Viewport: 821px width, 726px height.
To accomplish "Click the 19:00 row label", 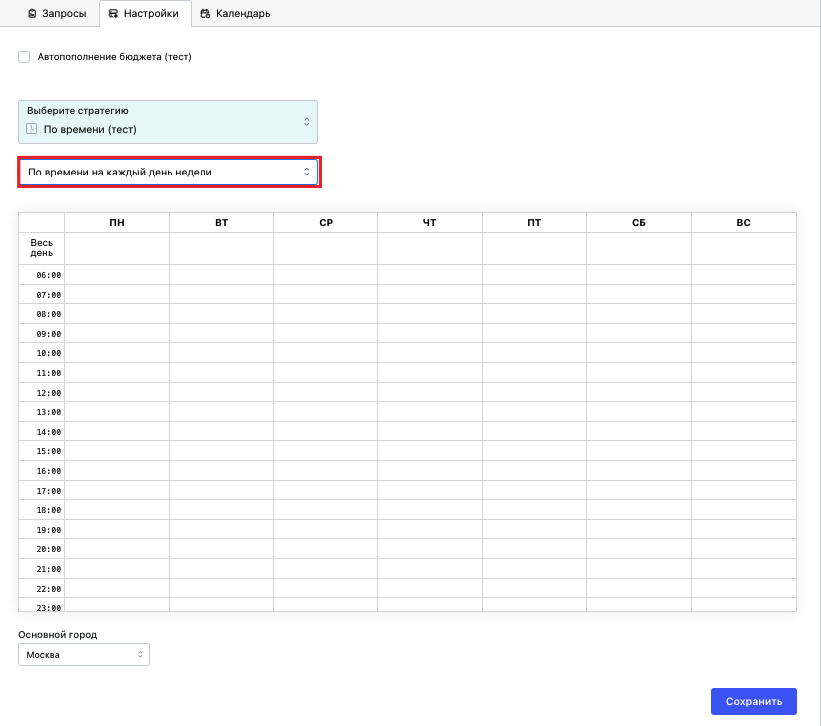I will point(48,530).
